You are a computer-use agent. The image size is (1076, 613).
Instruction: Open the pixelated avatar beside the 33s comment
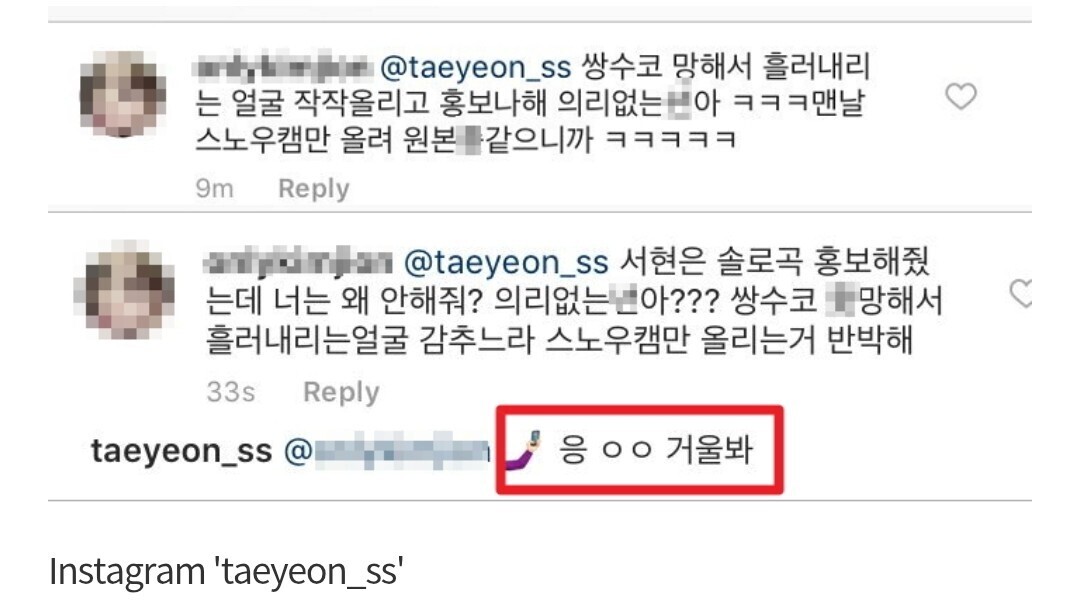click(124, 290)
